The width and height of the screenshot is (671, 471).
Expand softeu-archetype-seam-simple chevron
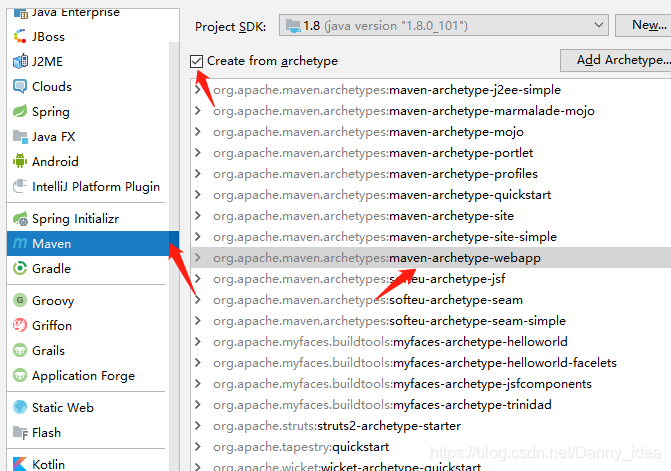point(198,320)
